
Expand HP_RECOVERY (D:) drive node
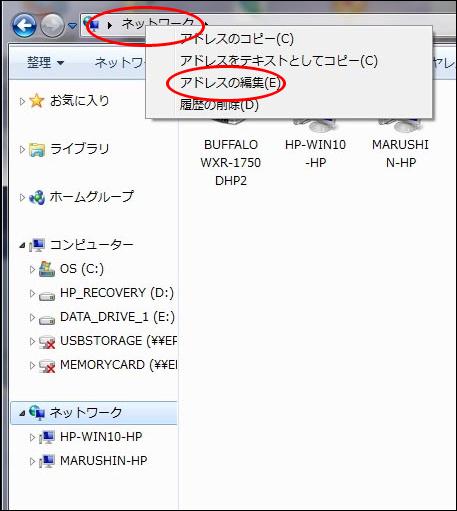(32, 293)
